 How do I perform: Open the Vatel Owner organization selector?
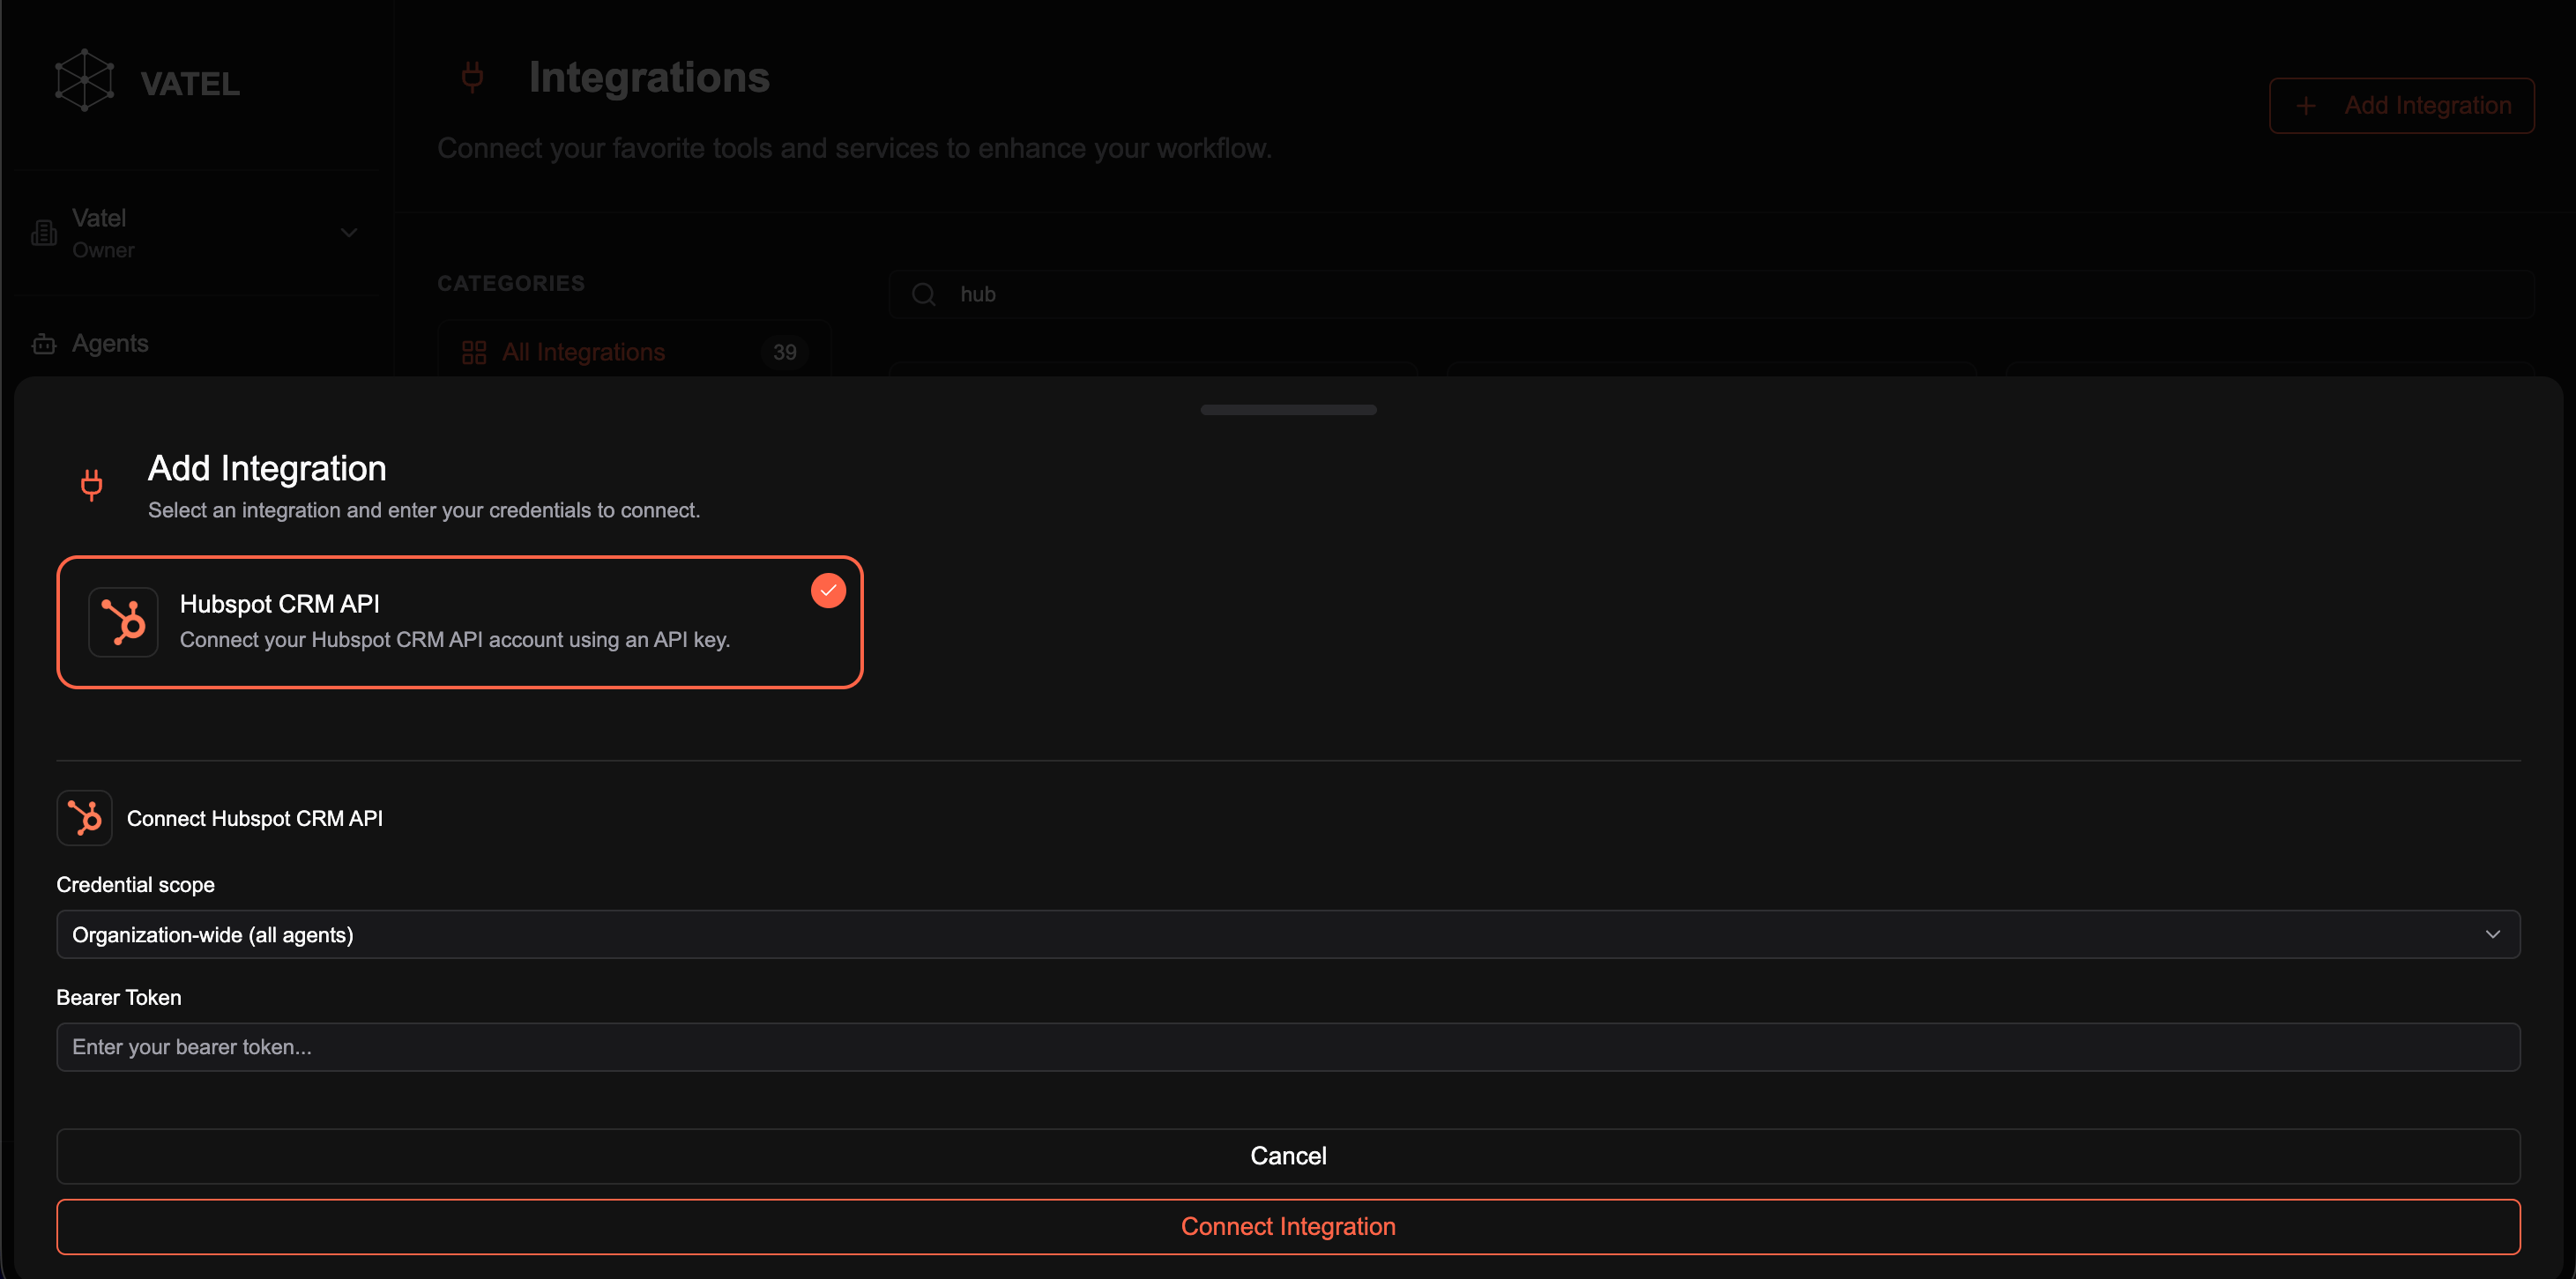[x=196, y=233]
